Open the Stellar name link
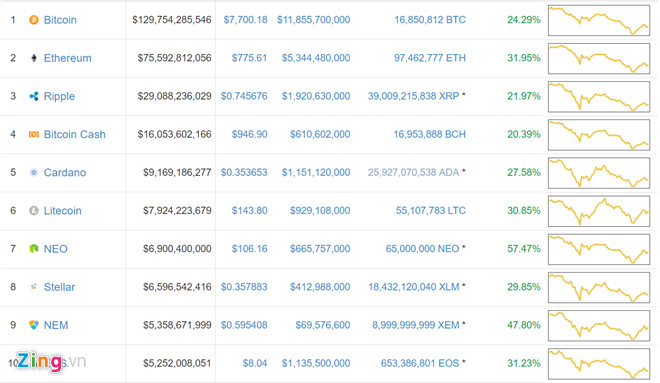The width and height of the screenshot is (660, 383). pos(59,287)
